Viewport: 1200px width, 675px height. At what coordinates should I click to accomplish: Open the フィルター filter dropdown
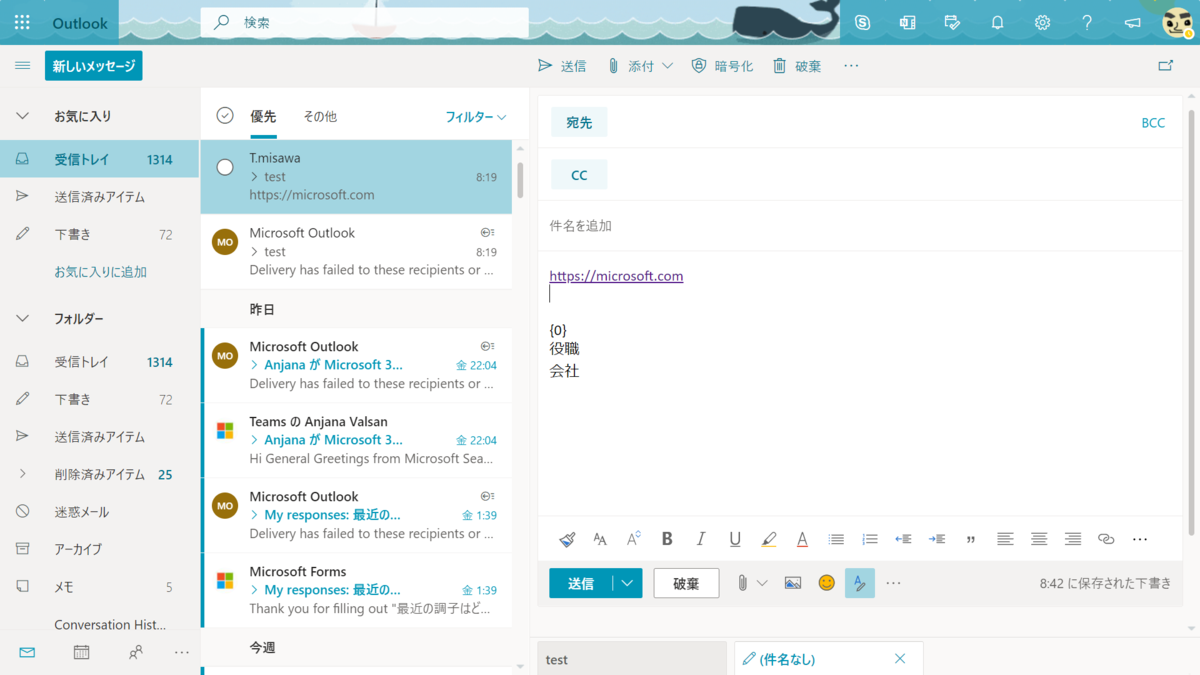pos(476,117)
